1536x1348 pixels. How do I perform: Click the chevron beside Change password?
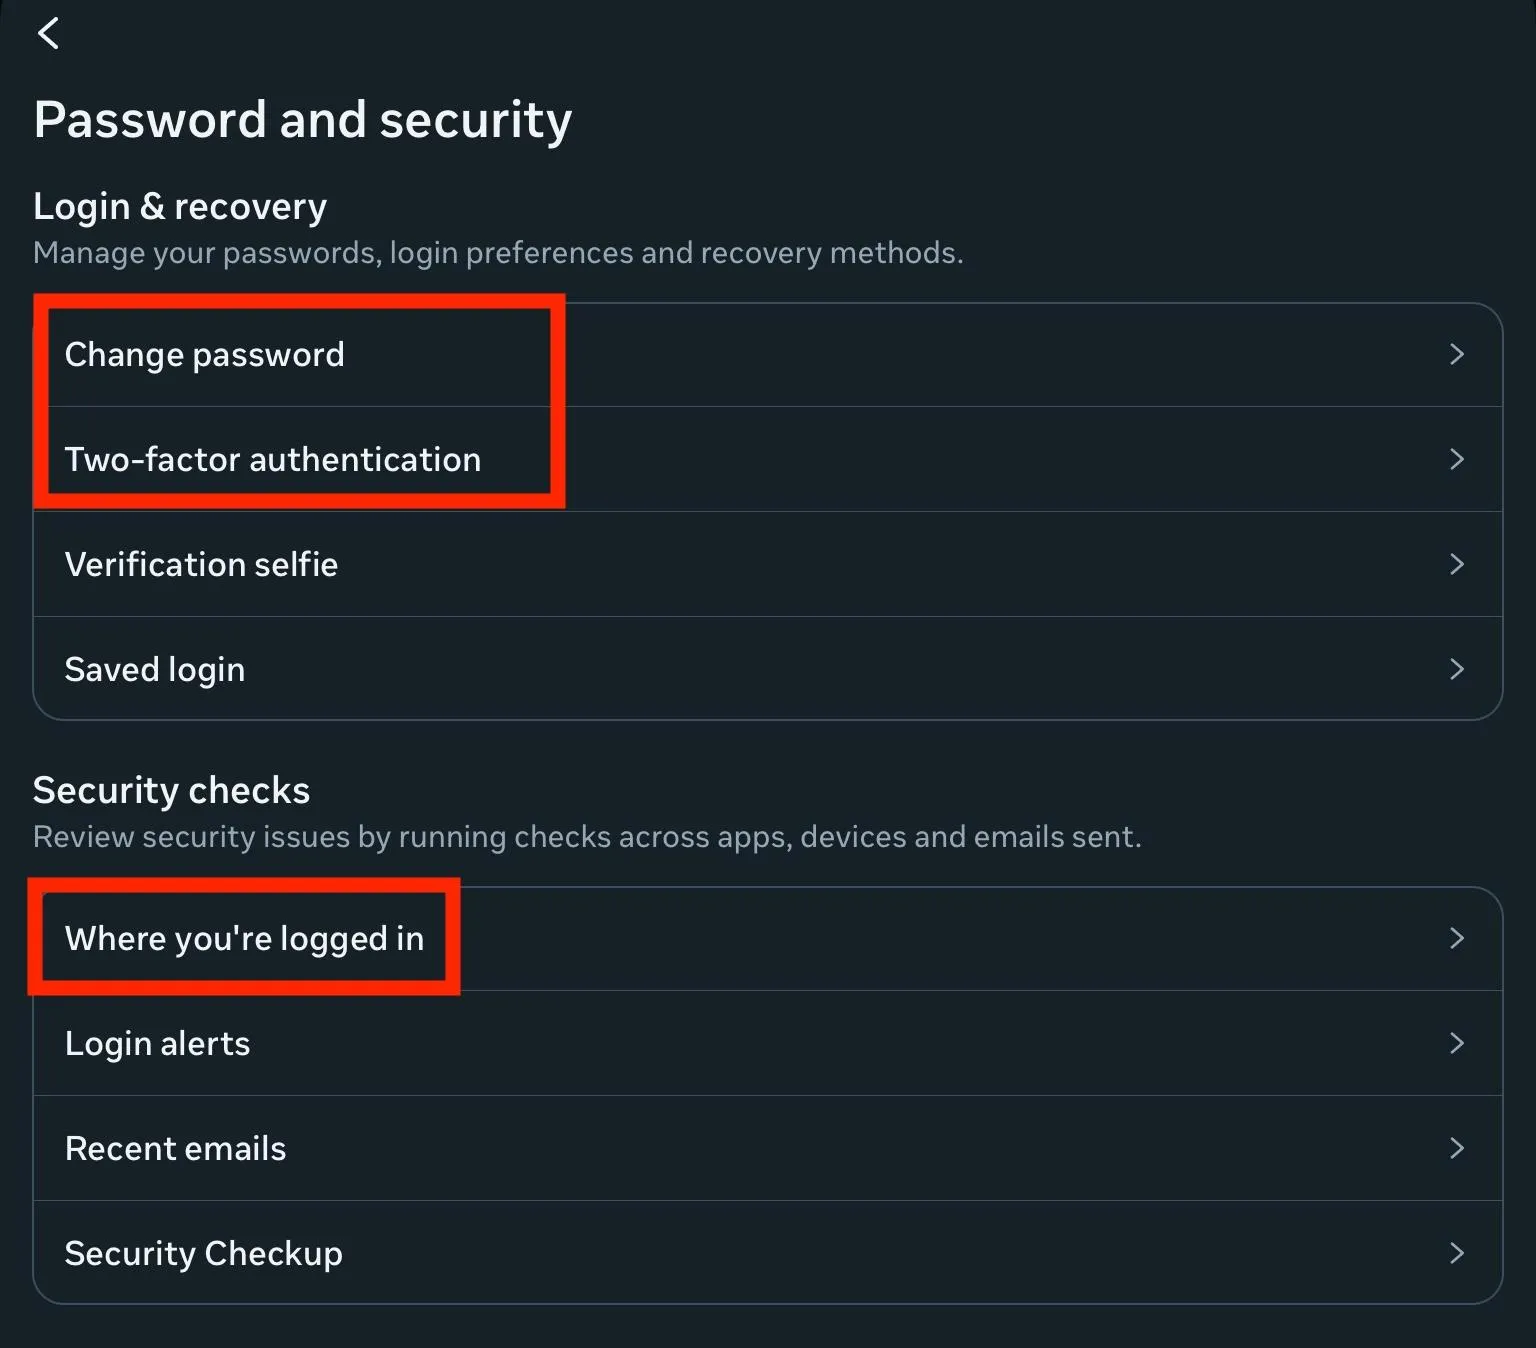(1456, 354)
